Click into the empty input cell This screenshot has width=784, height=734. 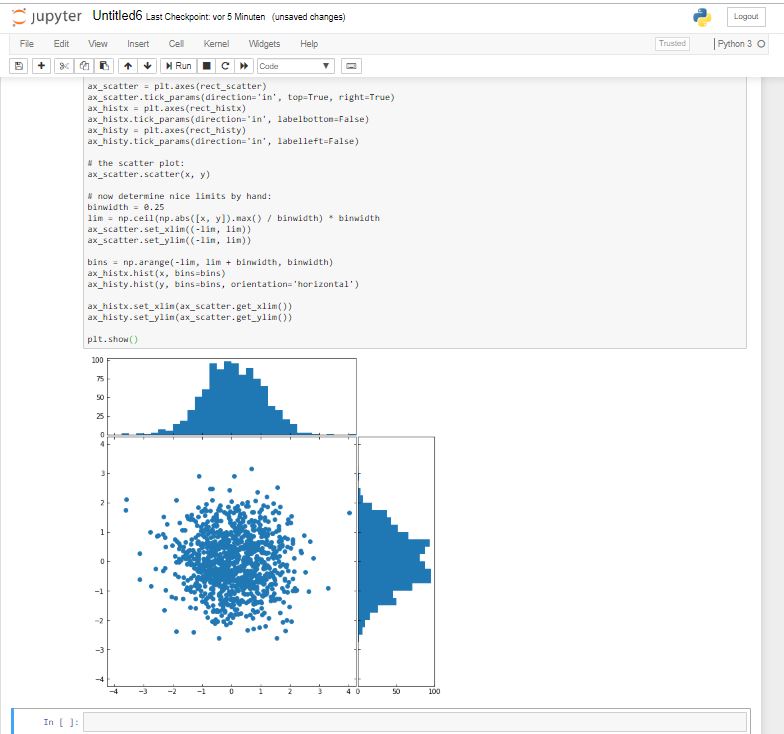click(x=414, y=722)
